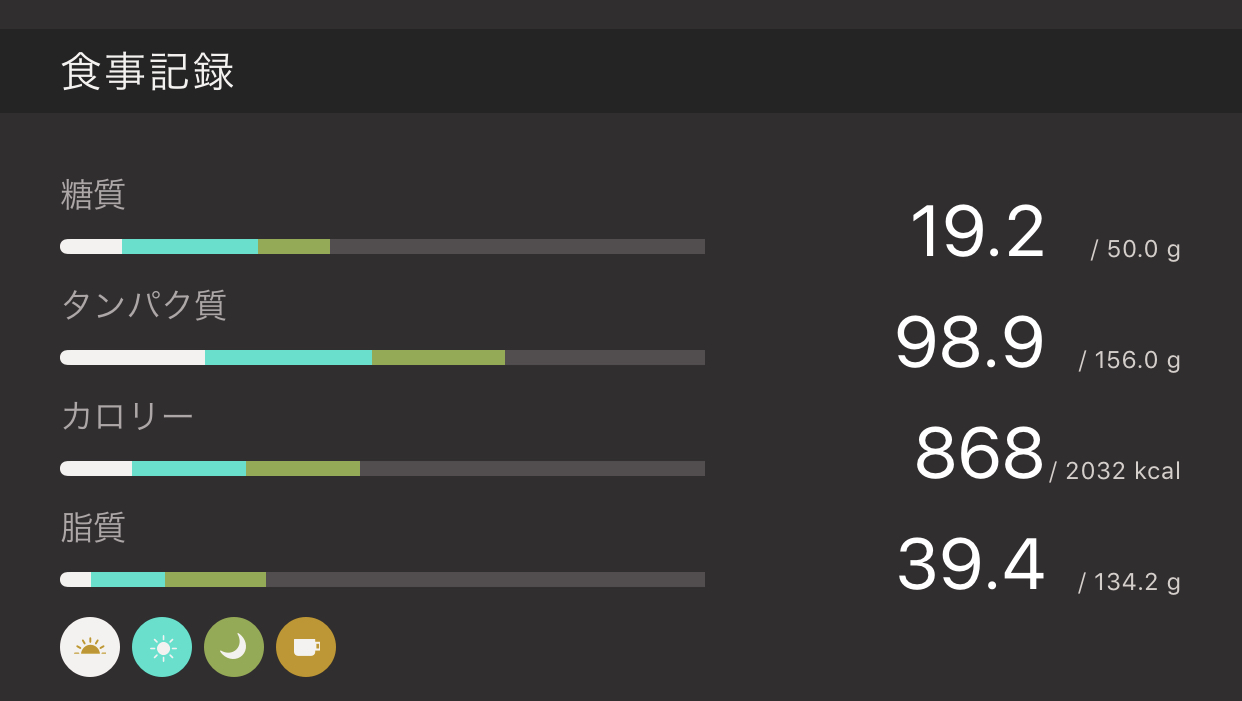Click the green segment of 脂質 bar
This screenshot has width=1242, height=701.
(x=215, y=580)
